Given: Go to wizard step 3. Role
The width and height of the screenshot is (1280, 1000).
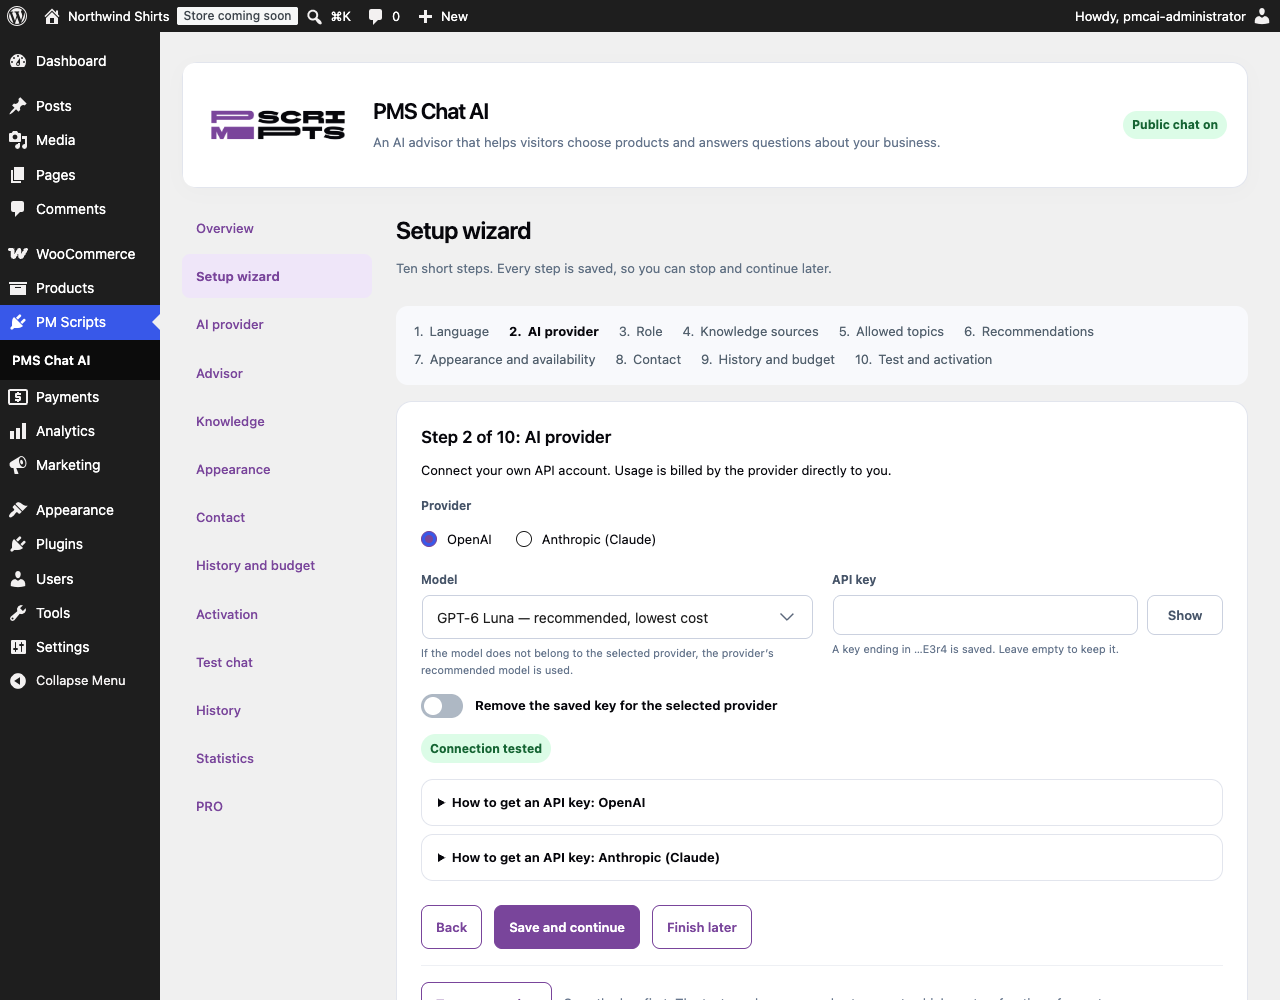Looking at the screenshot, I should click(640, 332).
